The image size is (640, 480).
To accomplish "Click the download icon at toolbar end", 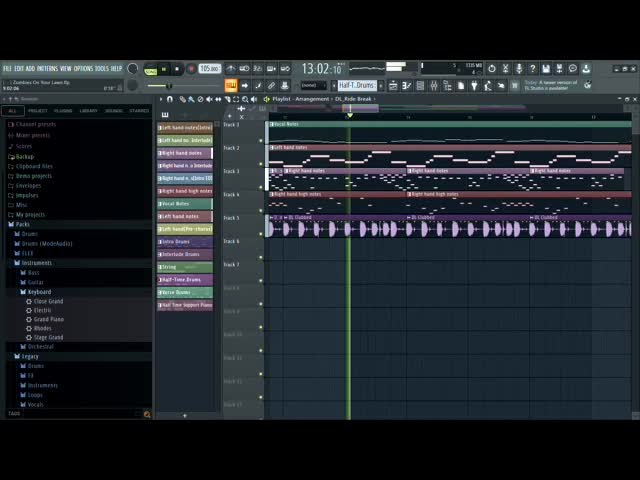I will (586, 69).
